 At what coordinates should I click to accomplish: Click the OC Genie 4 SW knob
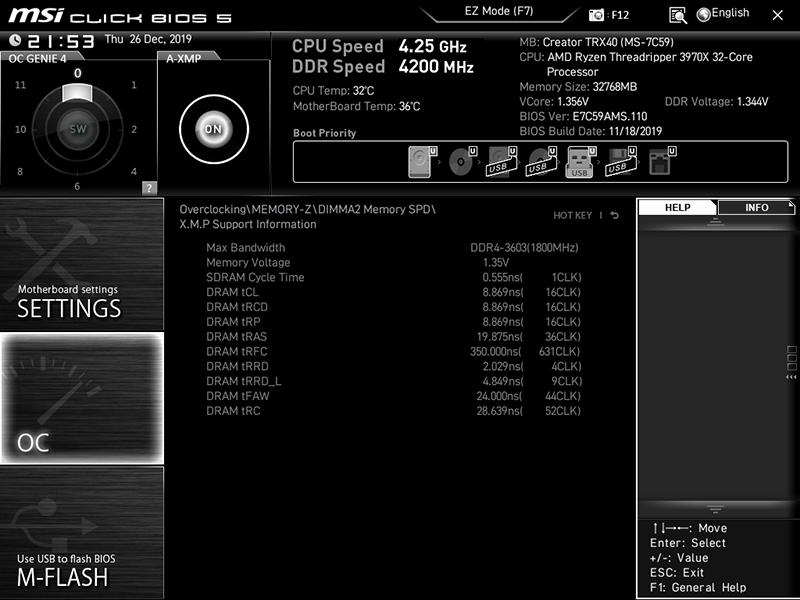pos(78,129)
